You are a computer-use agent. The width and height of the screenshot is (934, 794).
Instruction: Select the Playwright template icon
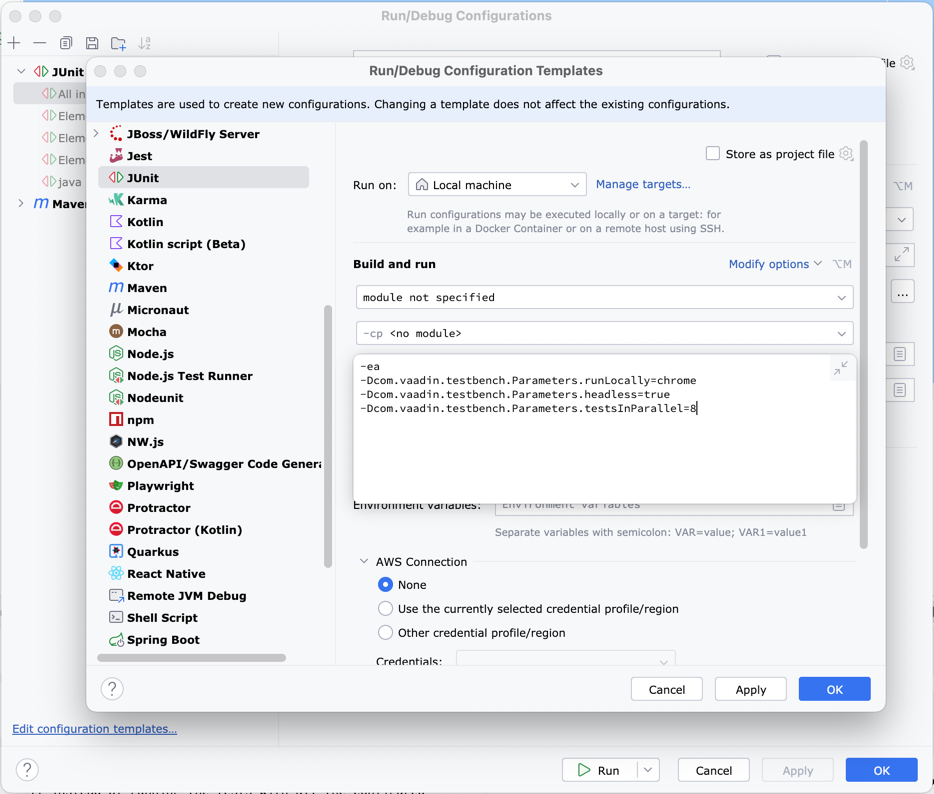(x=116, y=485)
